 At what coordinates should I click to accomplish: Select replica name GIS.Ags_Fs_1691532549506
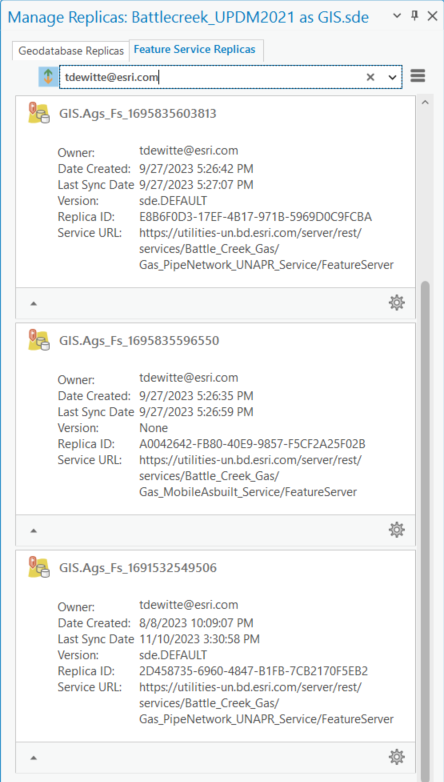click(138, 568)
